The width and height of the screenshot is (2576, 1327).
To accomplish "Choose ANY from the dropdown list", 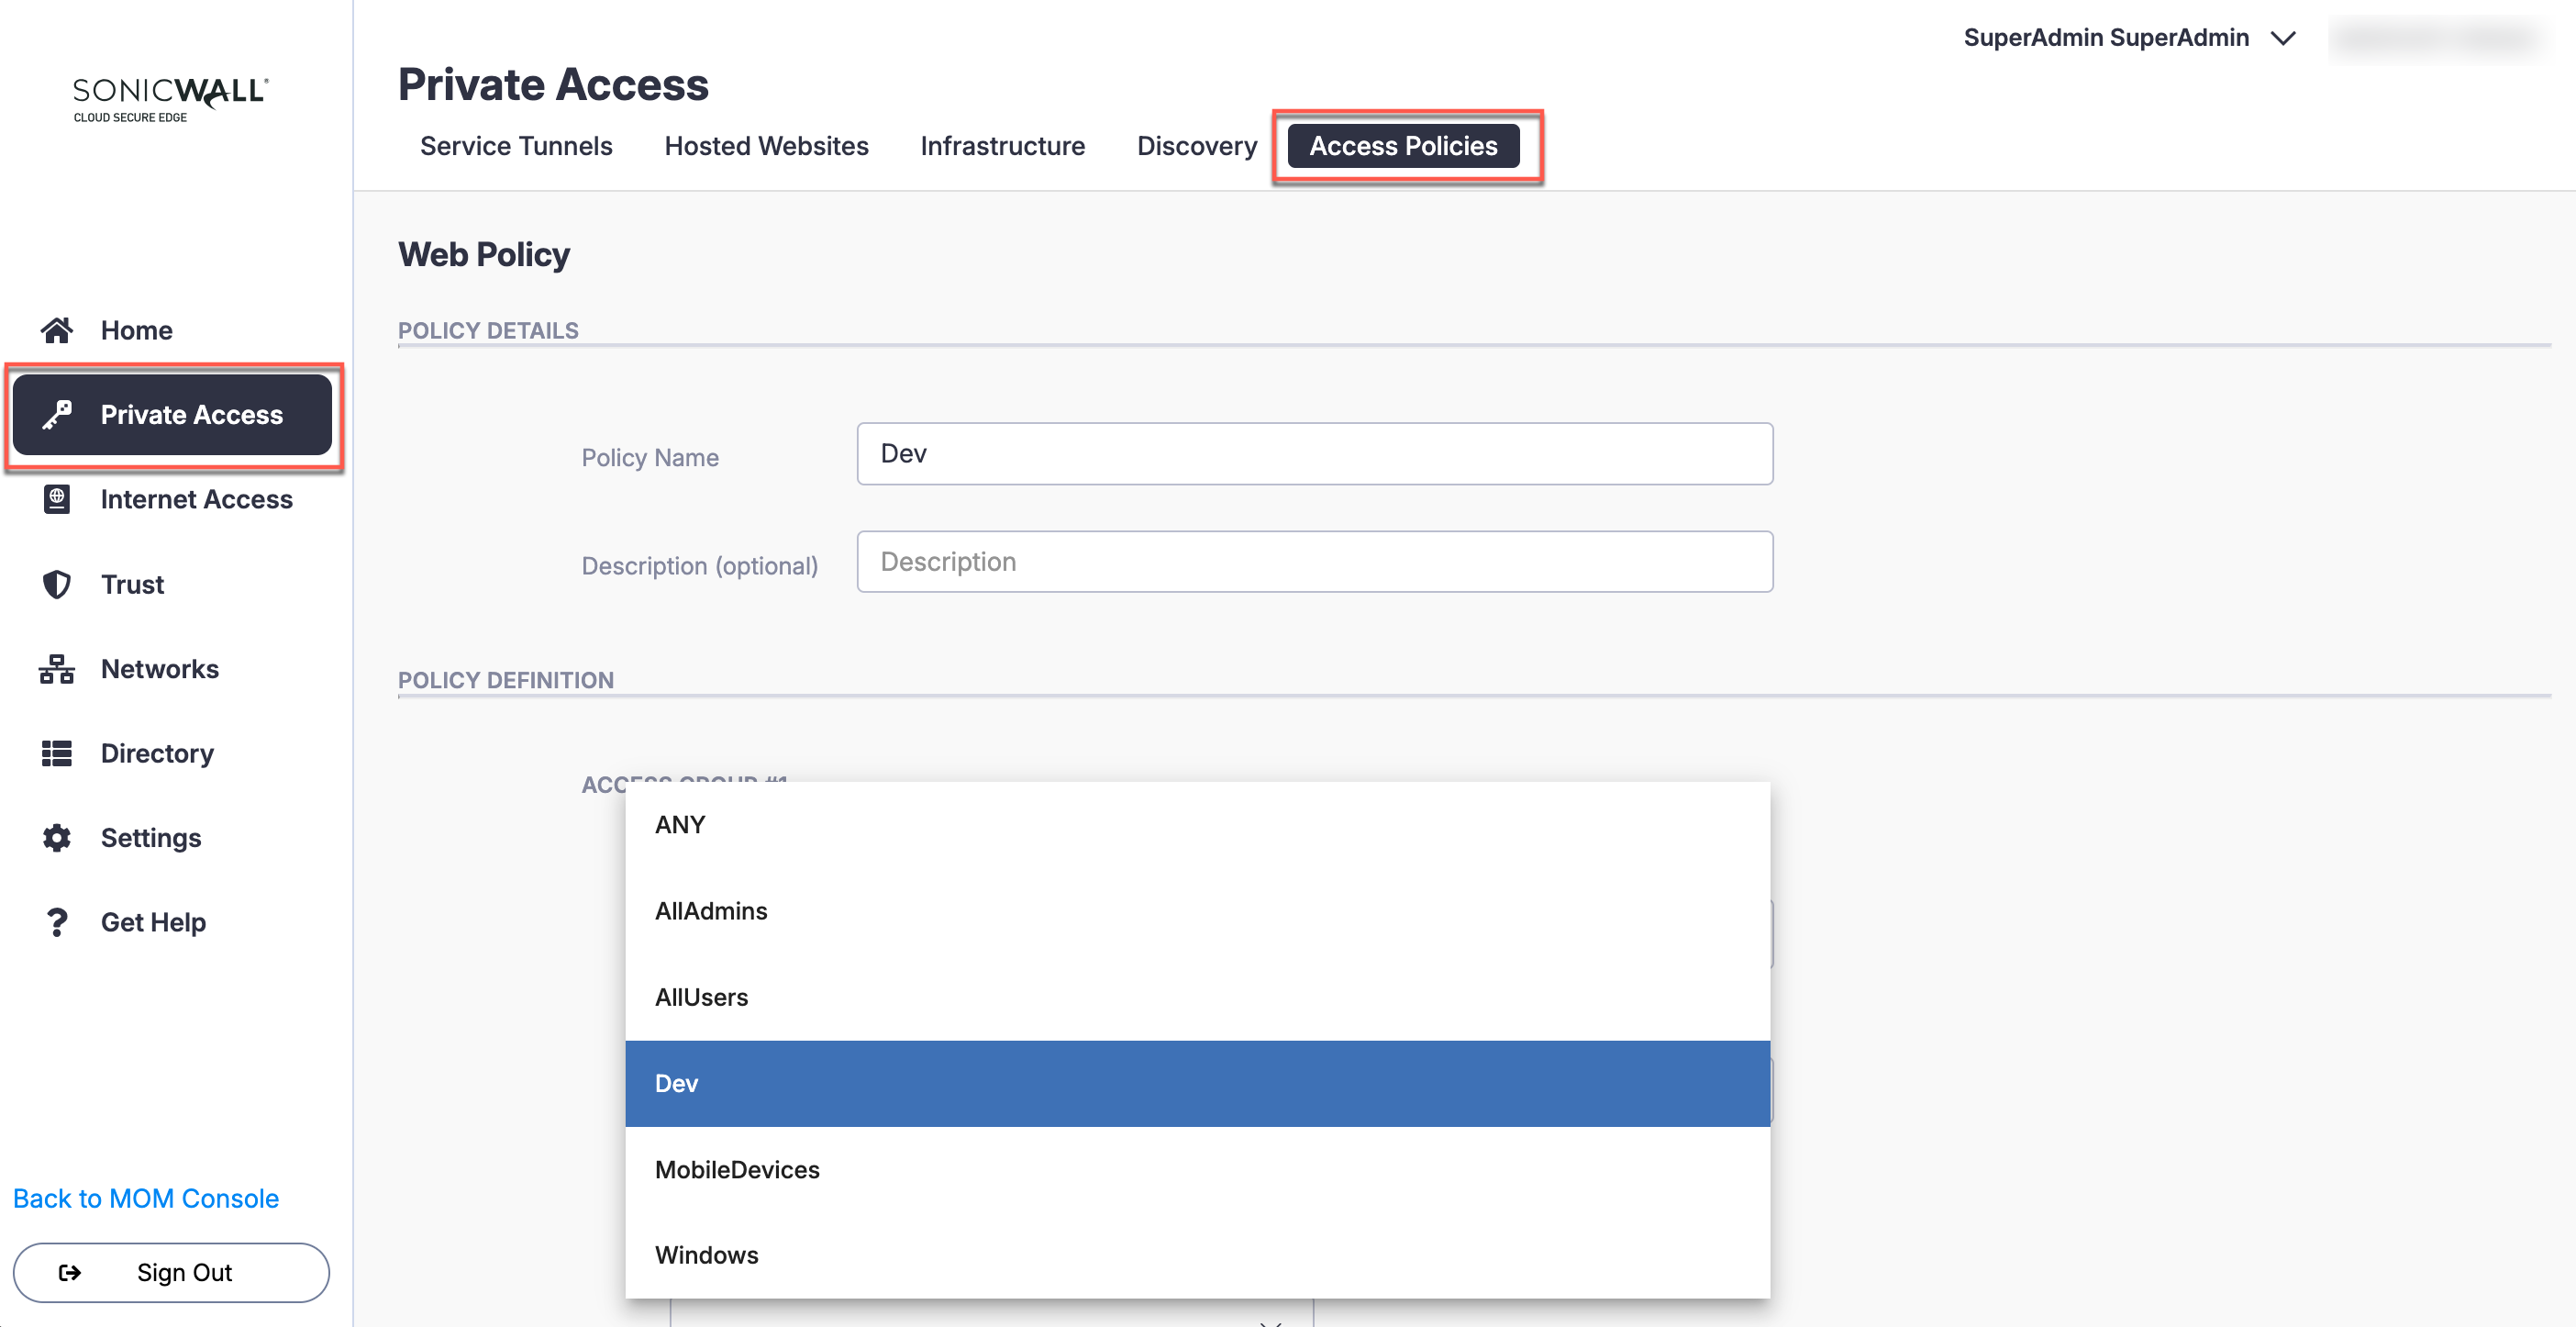I will (x=1197, y=825).
